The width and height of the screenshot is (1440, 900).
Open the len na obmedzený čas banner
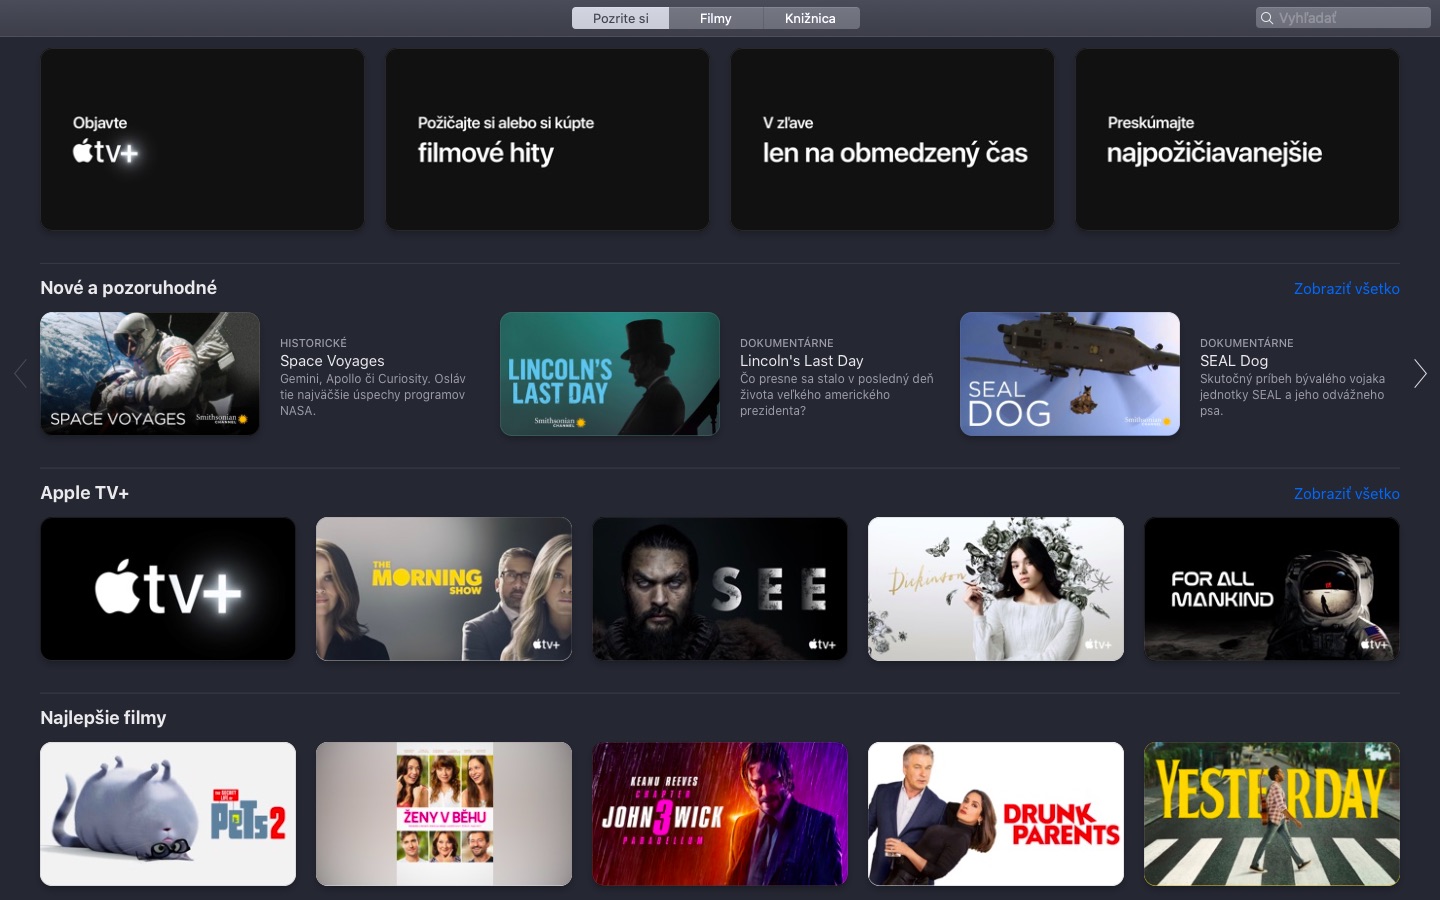892,139
